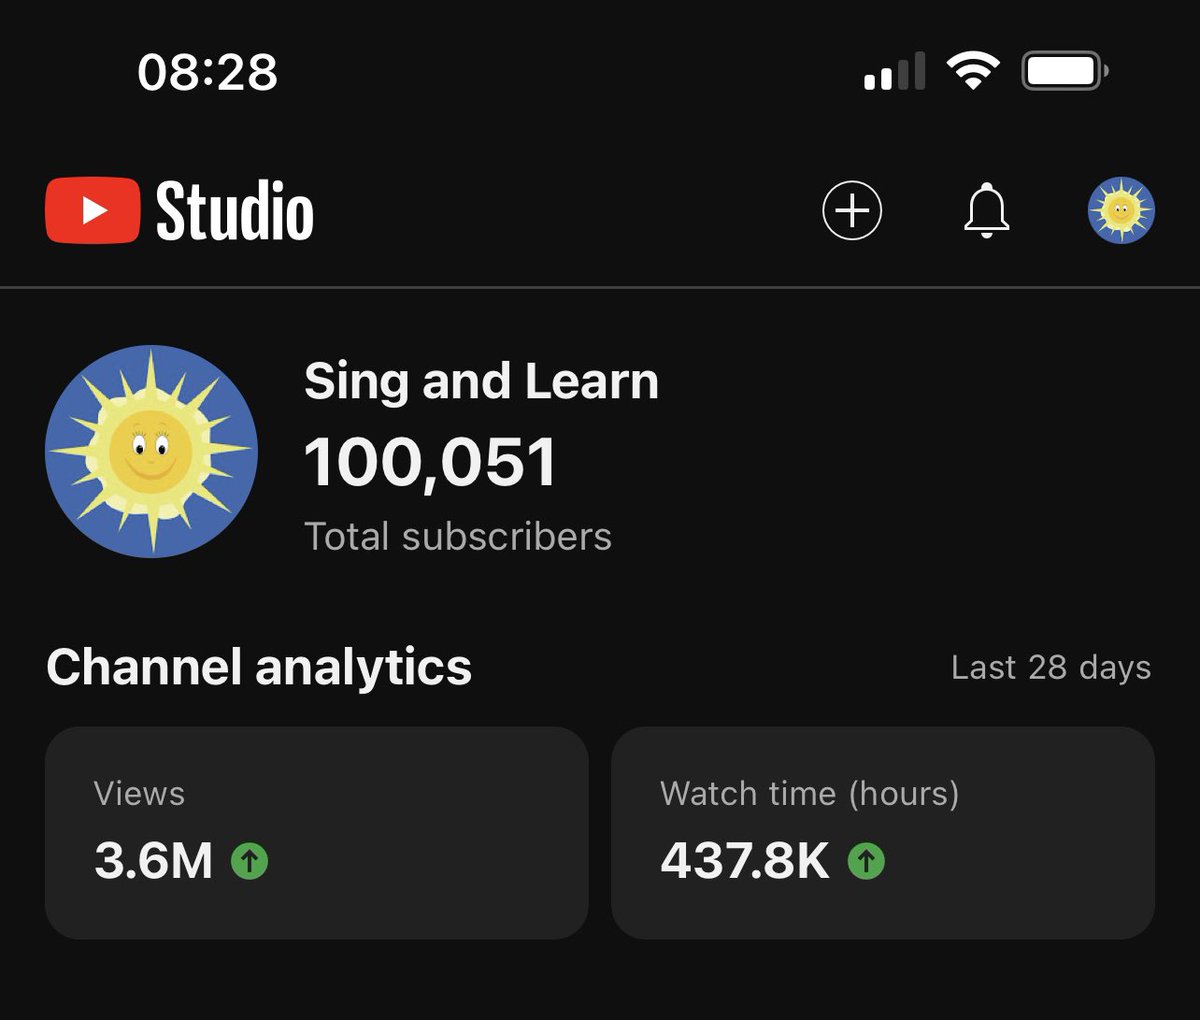
Task: Open the create plus button
Action: (x=852, y=211)
